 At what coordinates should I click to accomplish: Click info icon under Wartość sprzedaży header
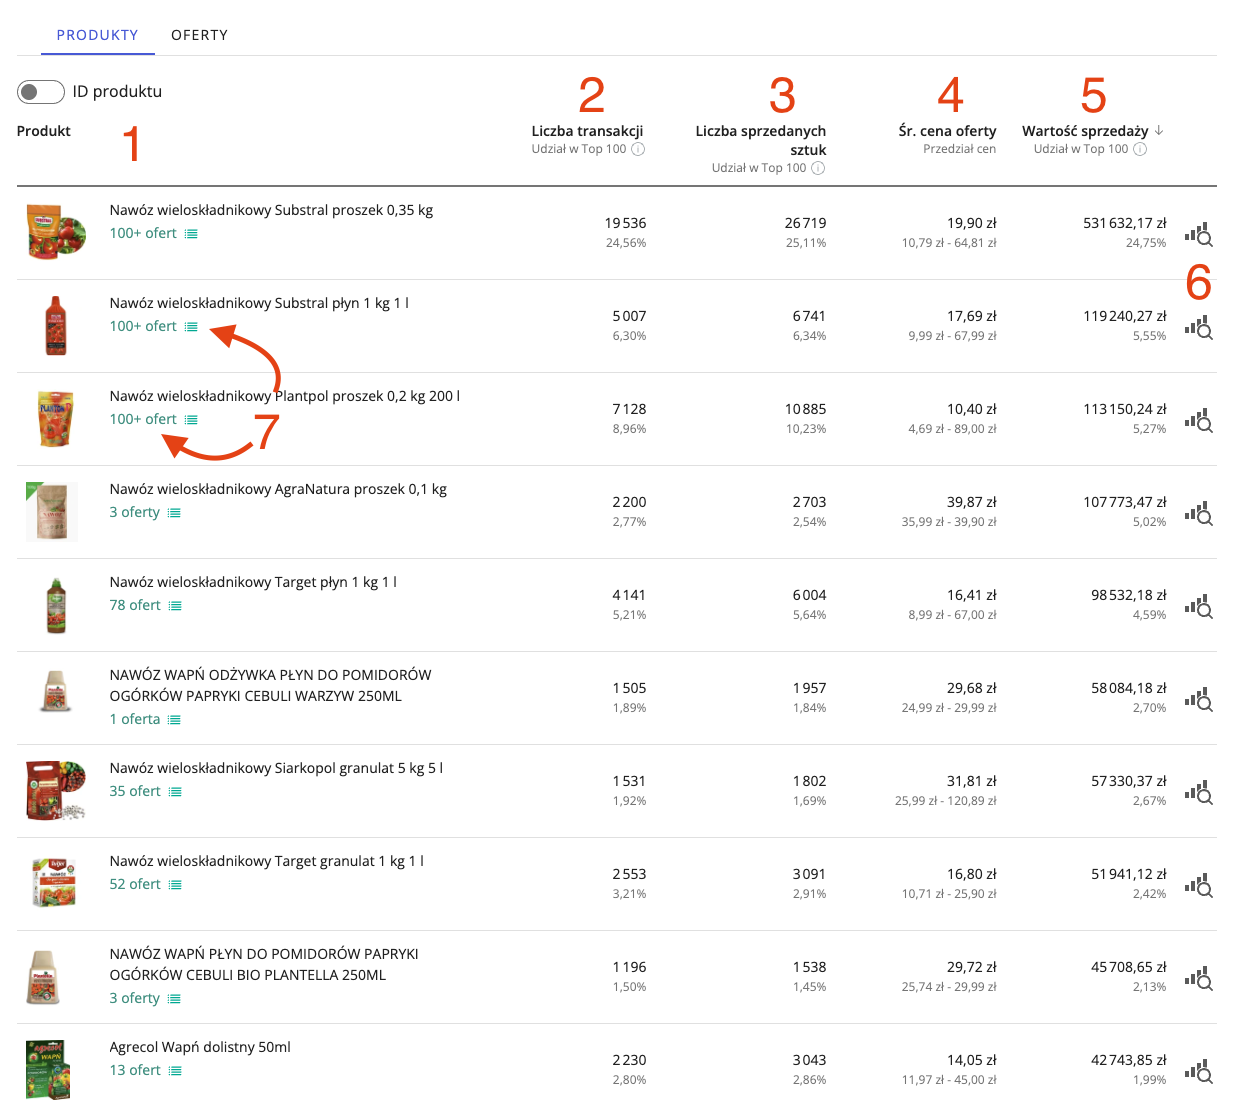pos(1140,149)
